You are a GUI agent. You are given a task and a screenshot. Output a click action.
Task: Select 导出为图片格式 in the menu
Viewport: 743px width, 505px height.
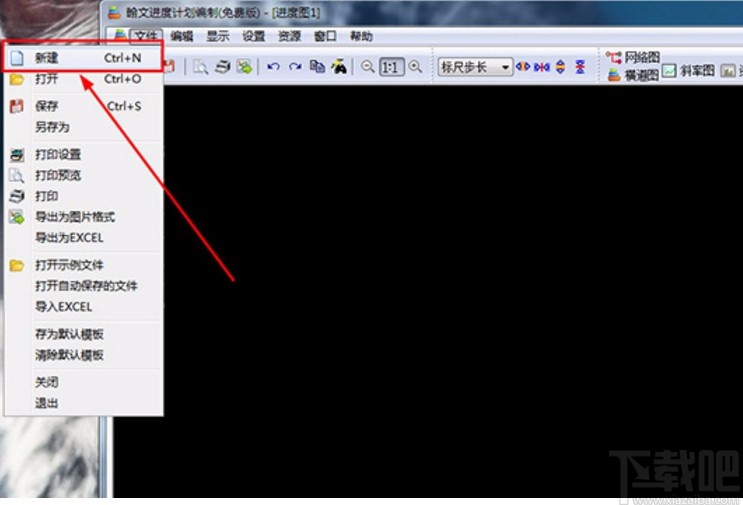coord(83,217)
